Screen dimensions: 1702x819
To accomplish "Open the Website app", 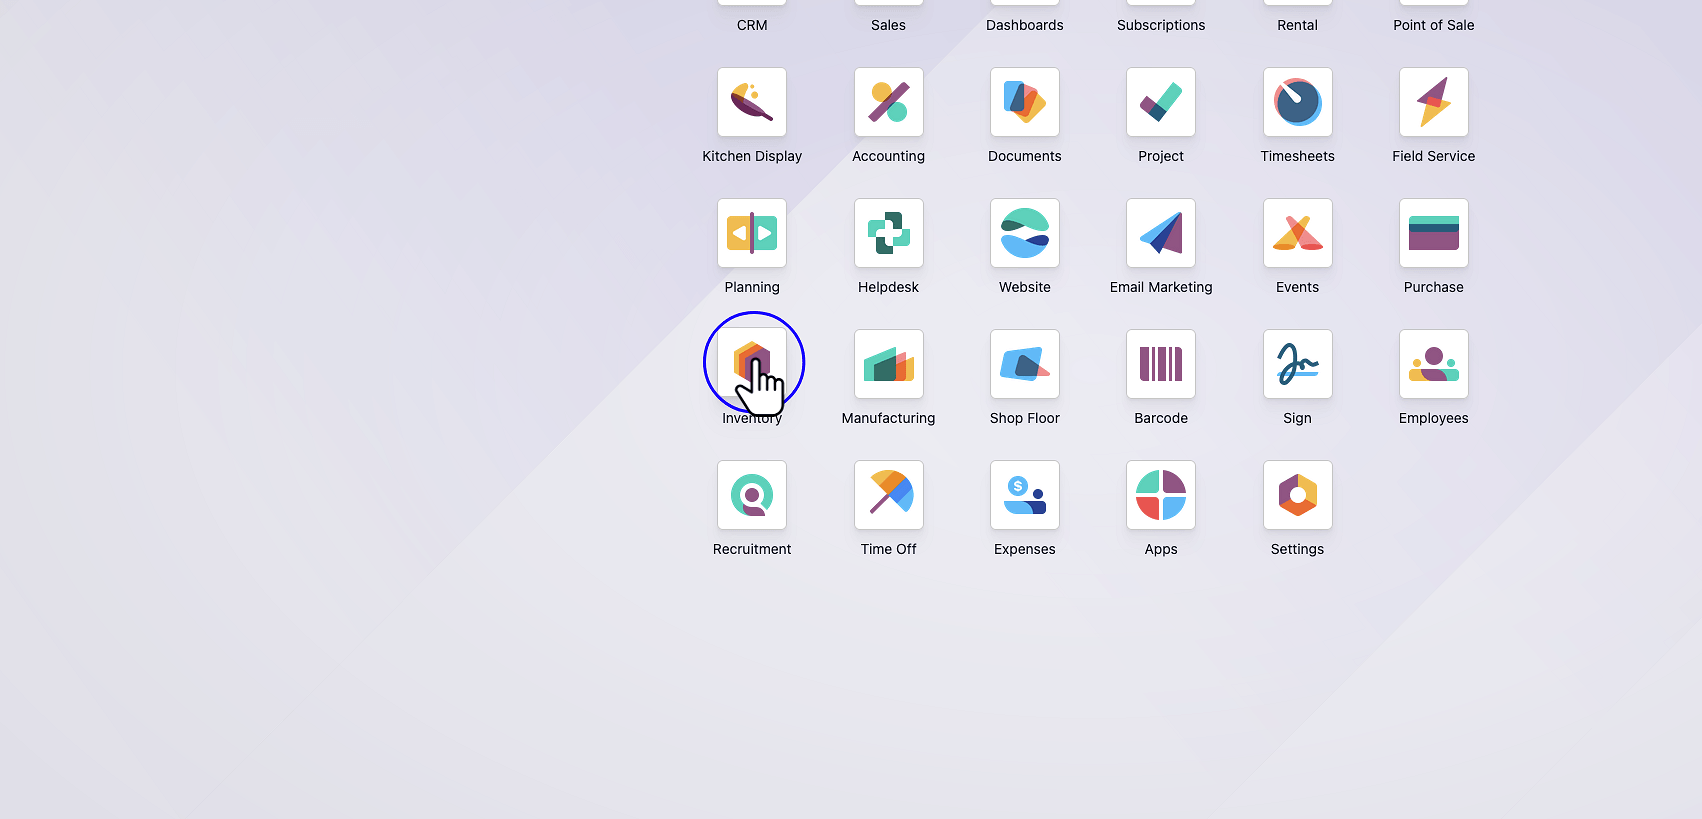I will 1025,233.
